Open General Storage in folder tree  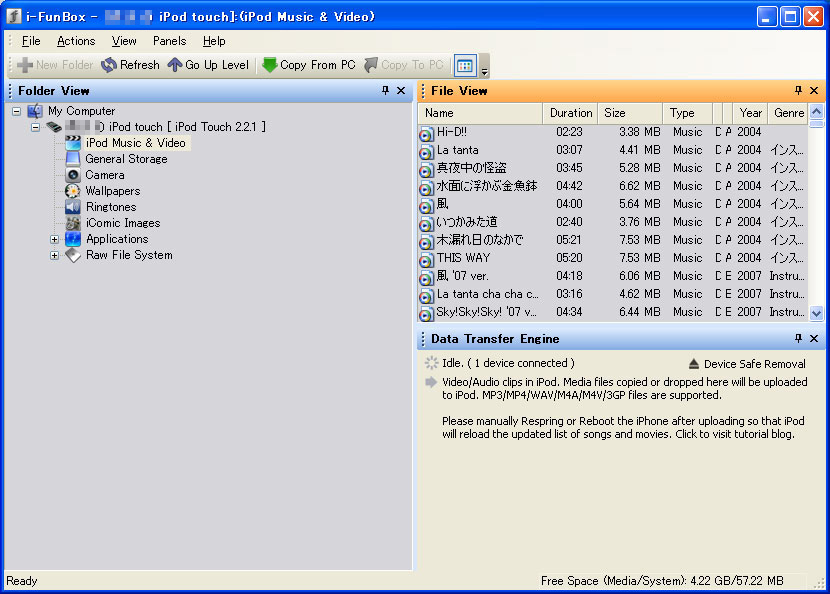[x=127, y=159]
